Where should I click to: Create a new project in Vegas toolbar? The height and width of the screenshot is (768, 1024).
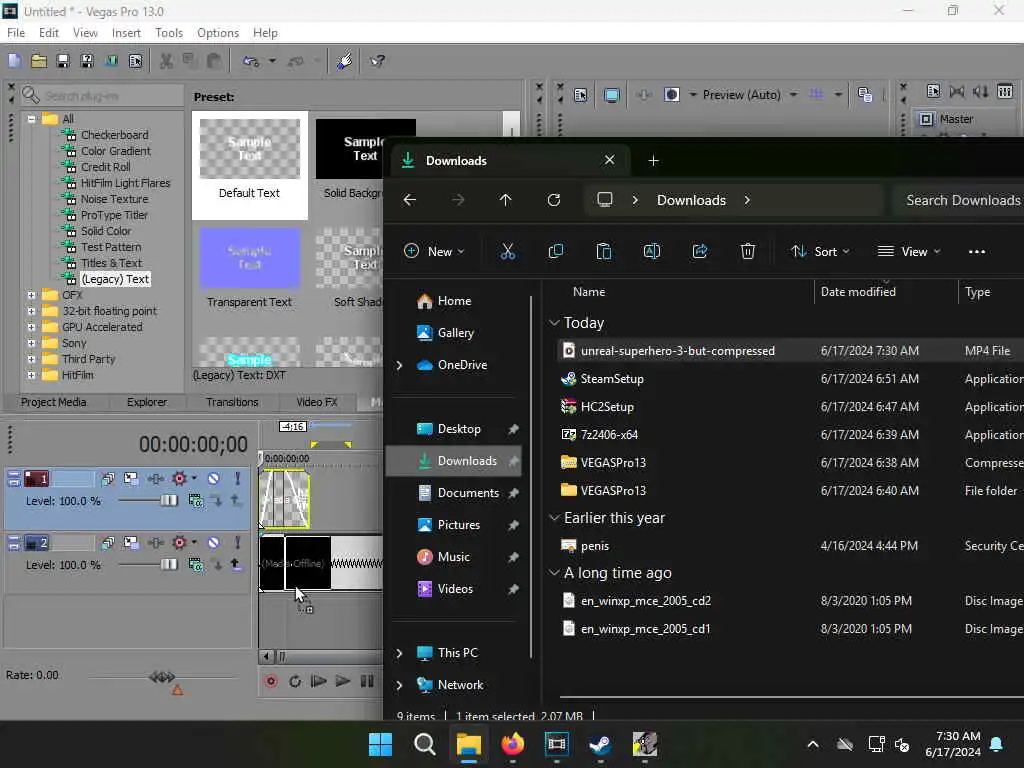click(14, 61)
